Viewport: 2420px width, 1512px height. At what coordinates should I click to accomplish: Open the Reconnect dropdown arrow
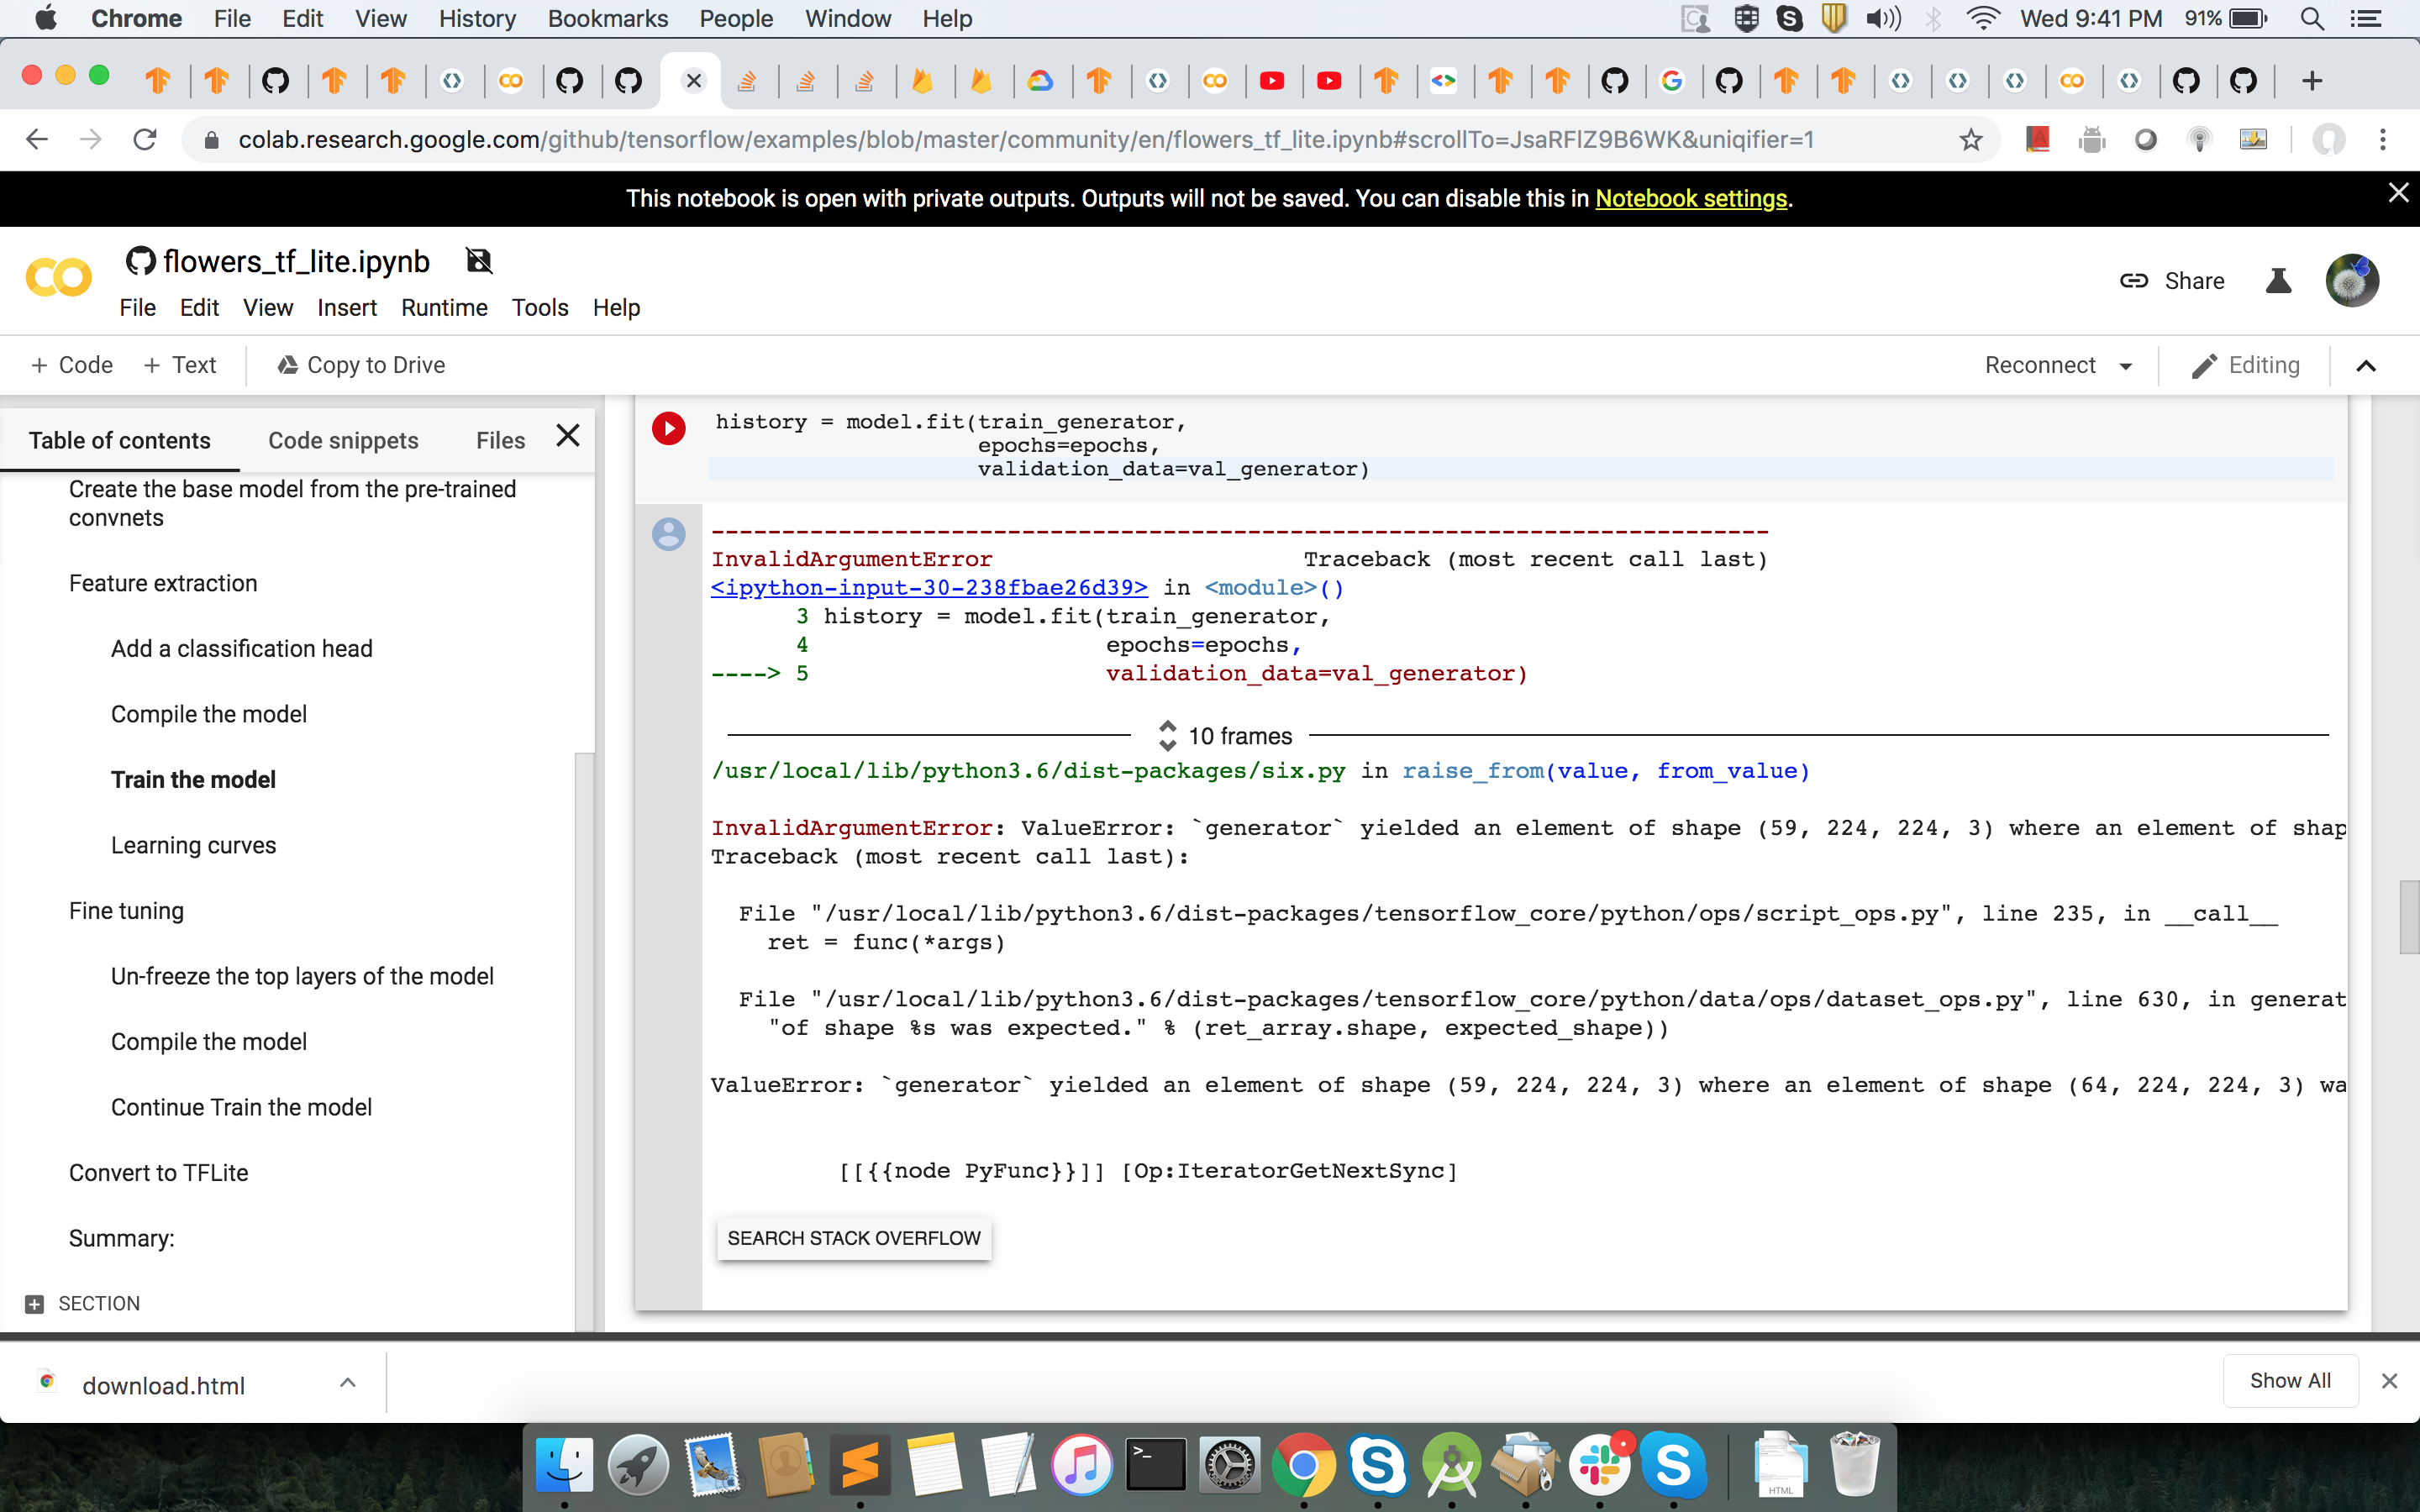[2126, 365]
